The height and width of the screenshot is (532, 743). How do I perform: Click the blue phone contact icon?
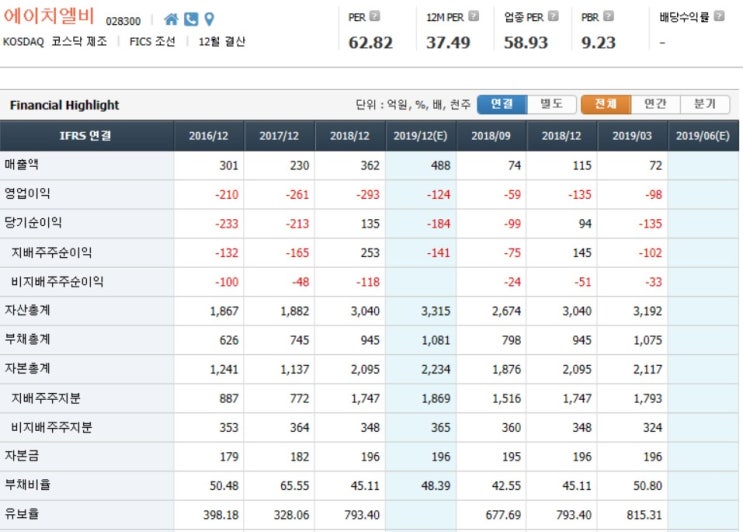point(191,19)
